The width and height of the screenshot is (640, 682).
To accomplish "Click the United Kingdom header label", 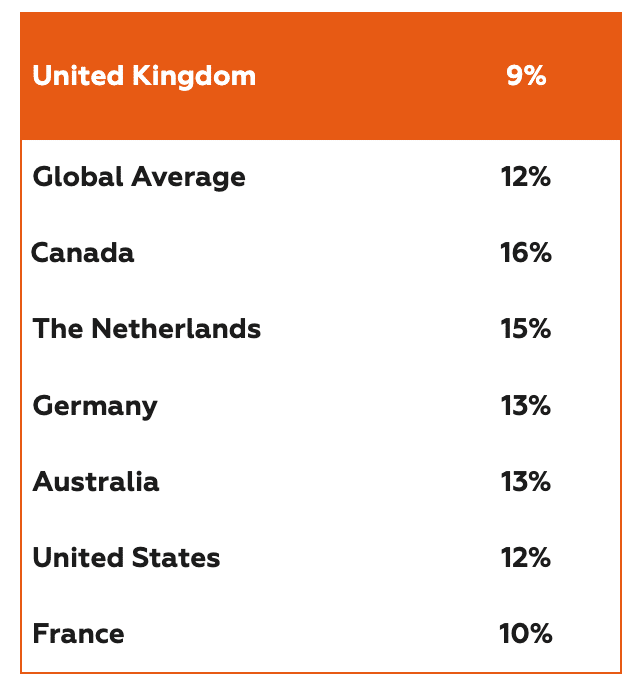I will [x=144, y=77].
